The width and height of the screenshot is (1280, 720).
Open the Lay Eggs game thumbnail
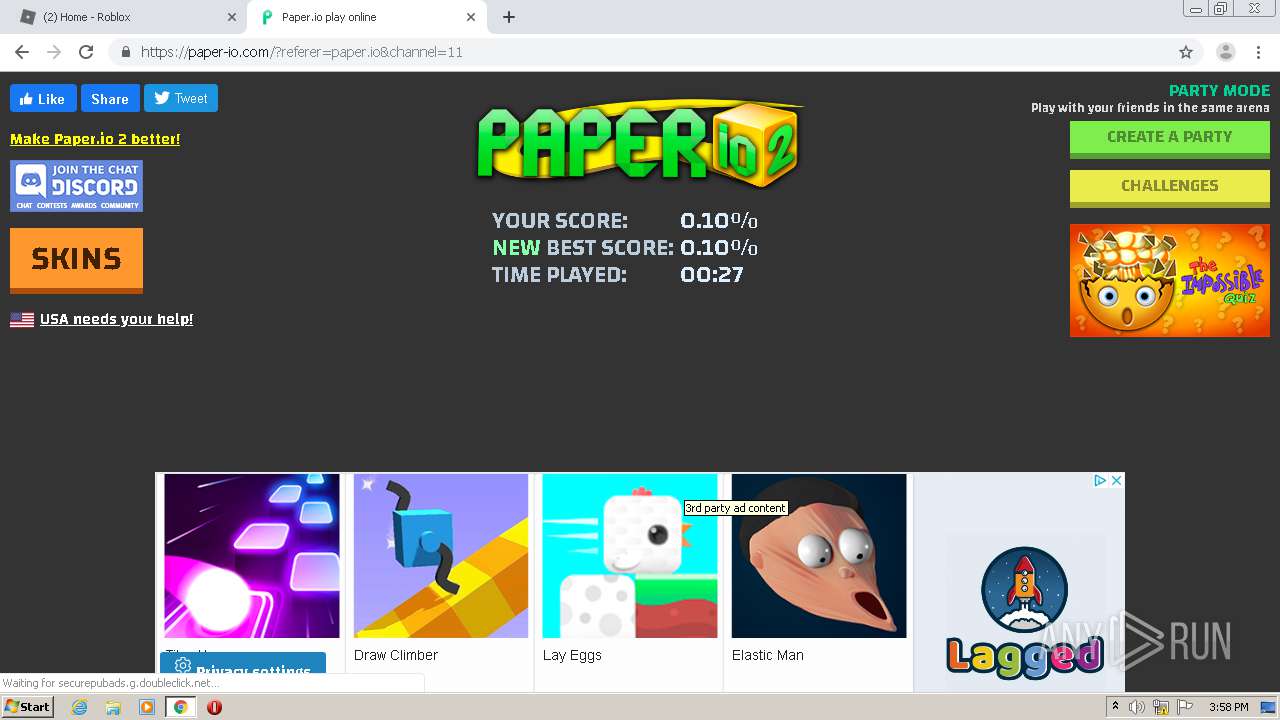[x=630, y=556]
